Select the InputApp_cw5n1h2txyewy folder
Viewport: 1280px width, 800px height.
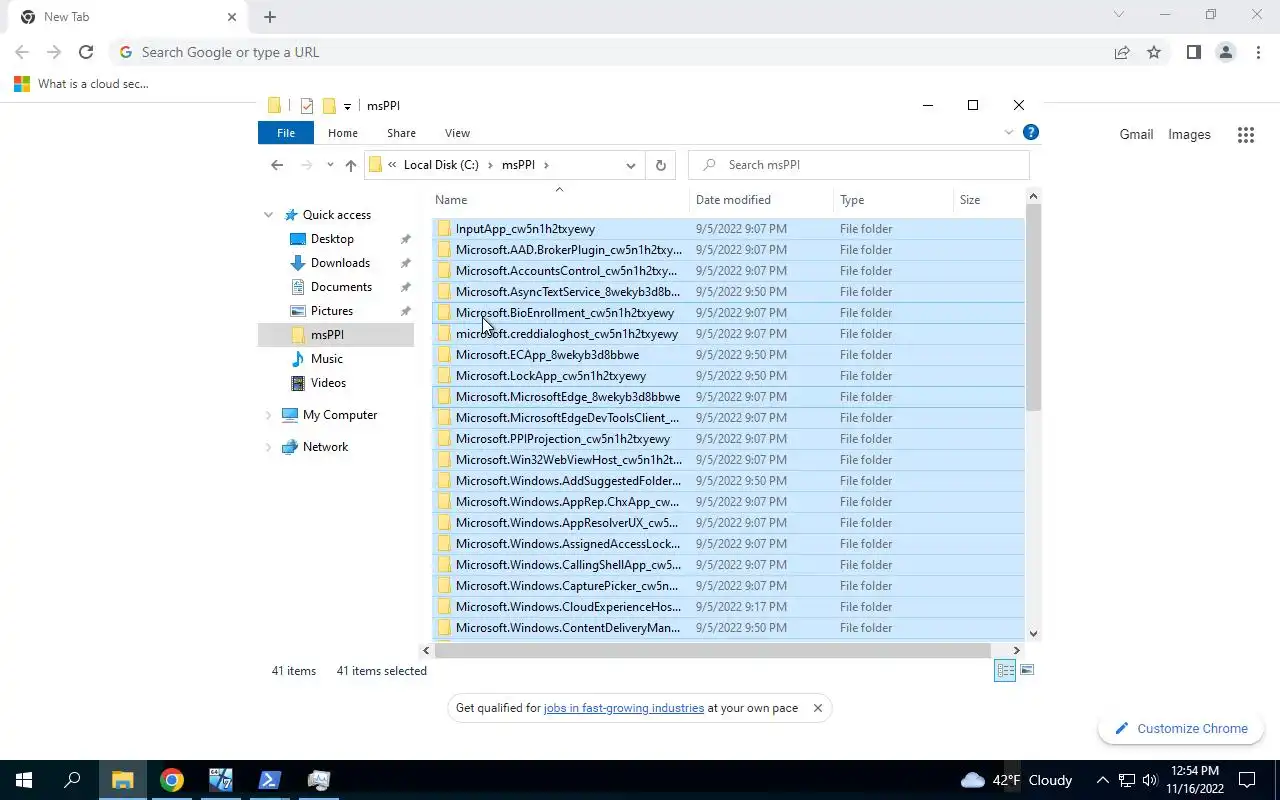728,229
